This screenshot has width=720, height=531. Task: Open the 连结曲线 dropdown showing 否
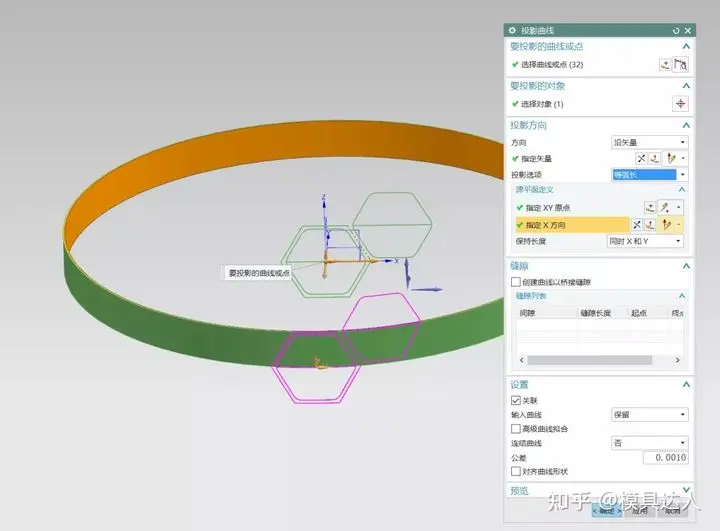pos(649,443)
